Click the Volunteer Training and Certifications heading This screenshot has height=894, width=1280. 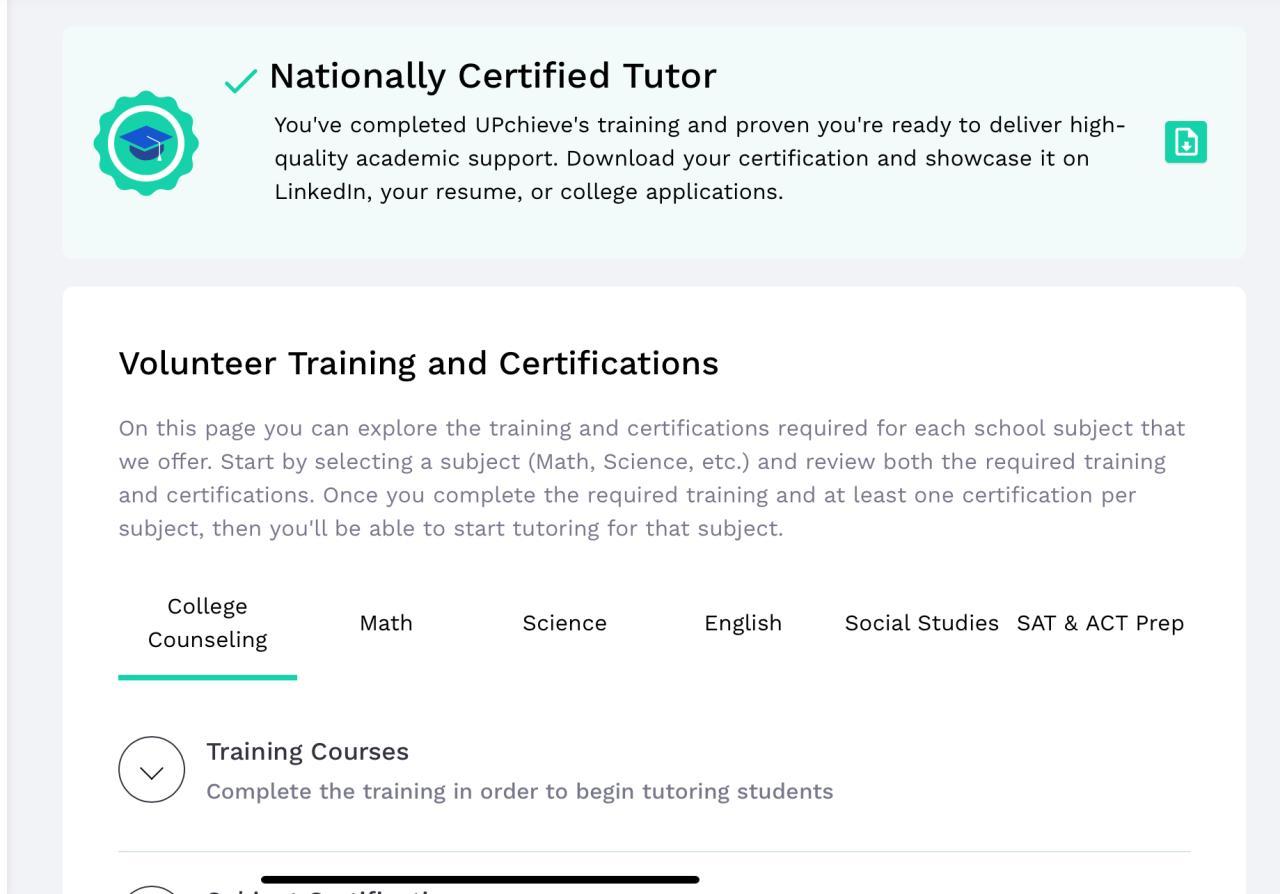click(418, 363)
